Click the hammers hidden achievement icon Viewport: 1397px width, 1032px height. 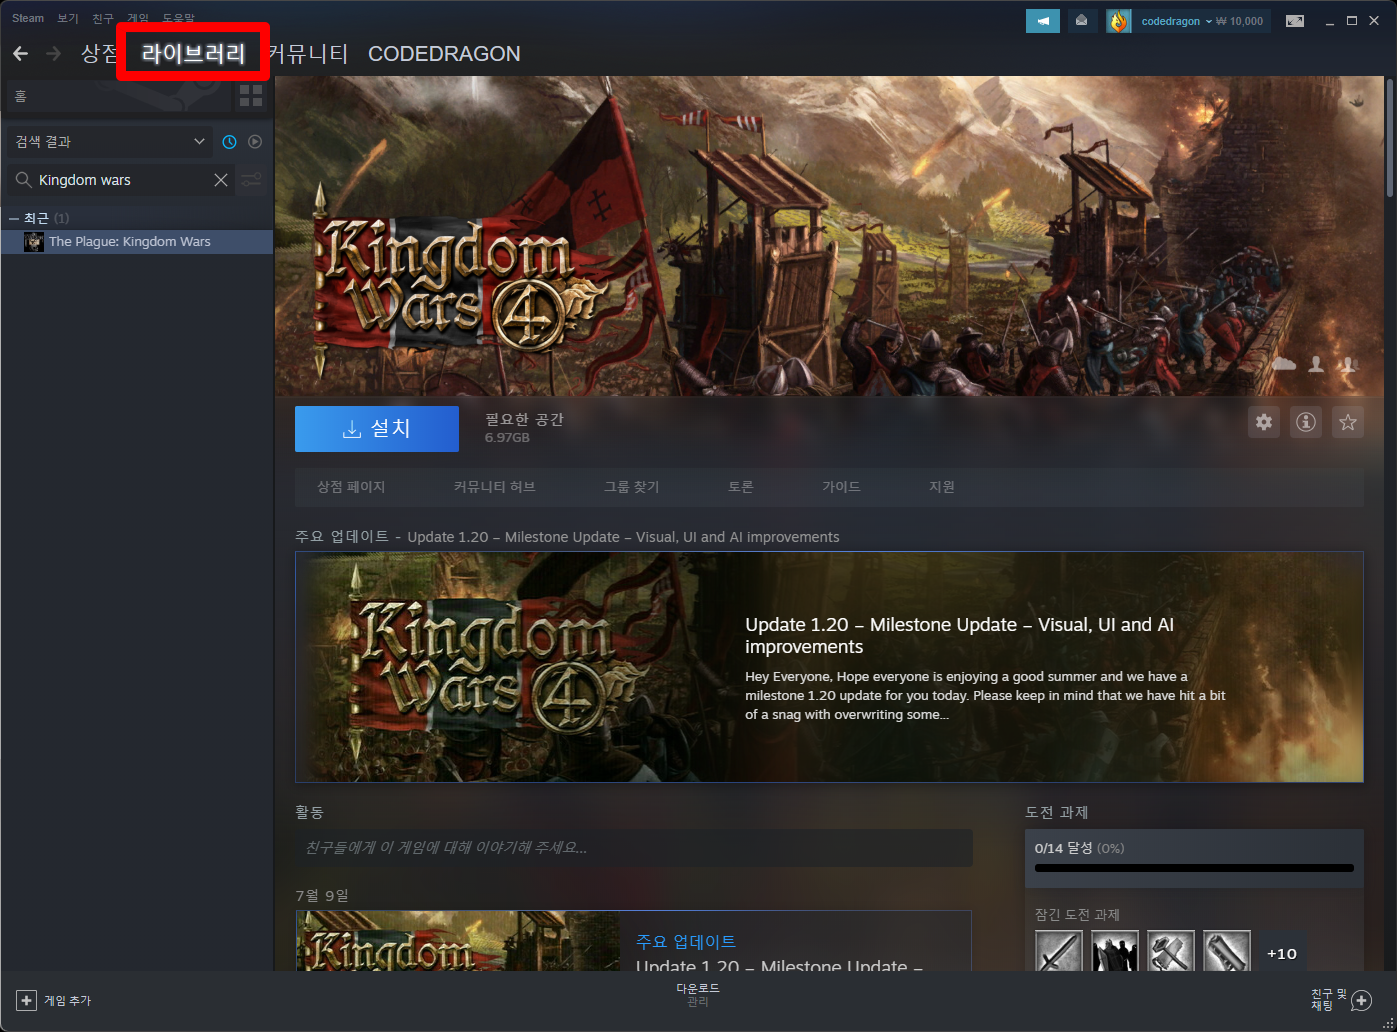[1171, 953]
